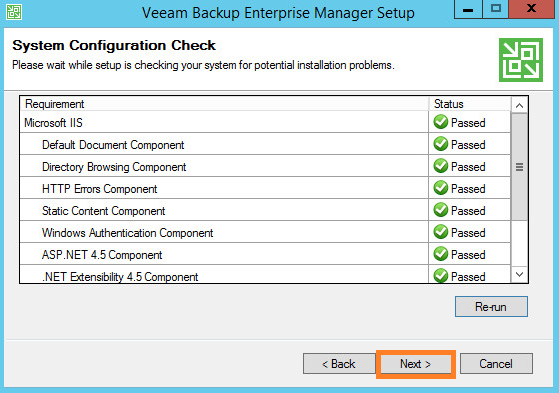Click the scrollbar thumb of requirements list
This screenshot has width=559, height=393.
coord(519,167)
